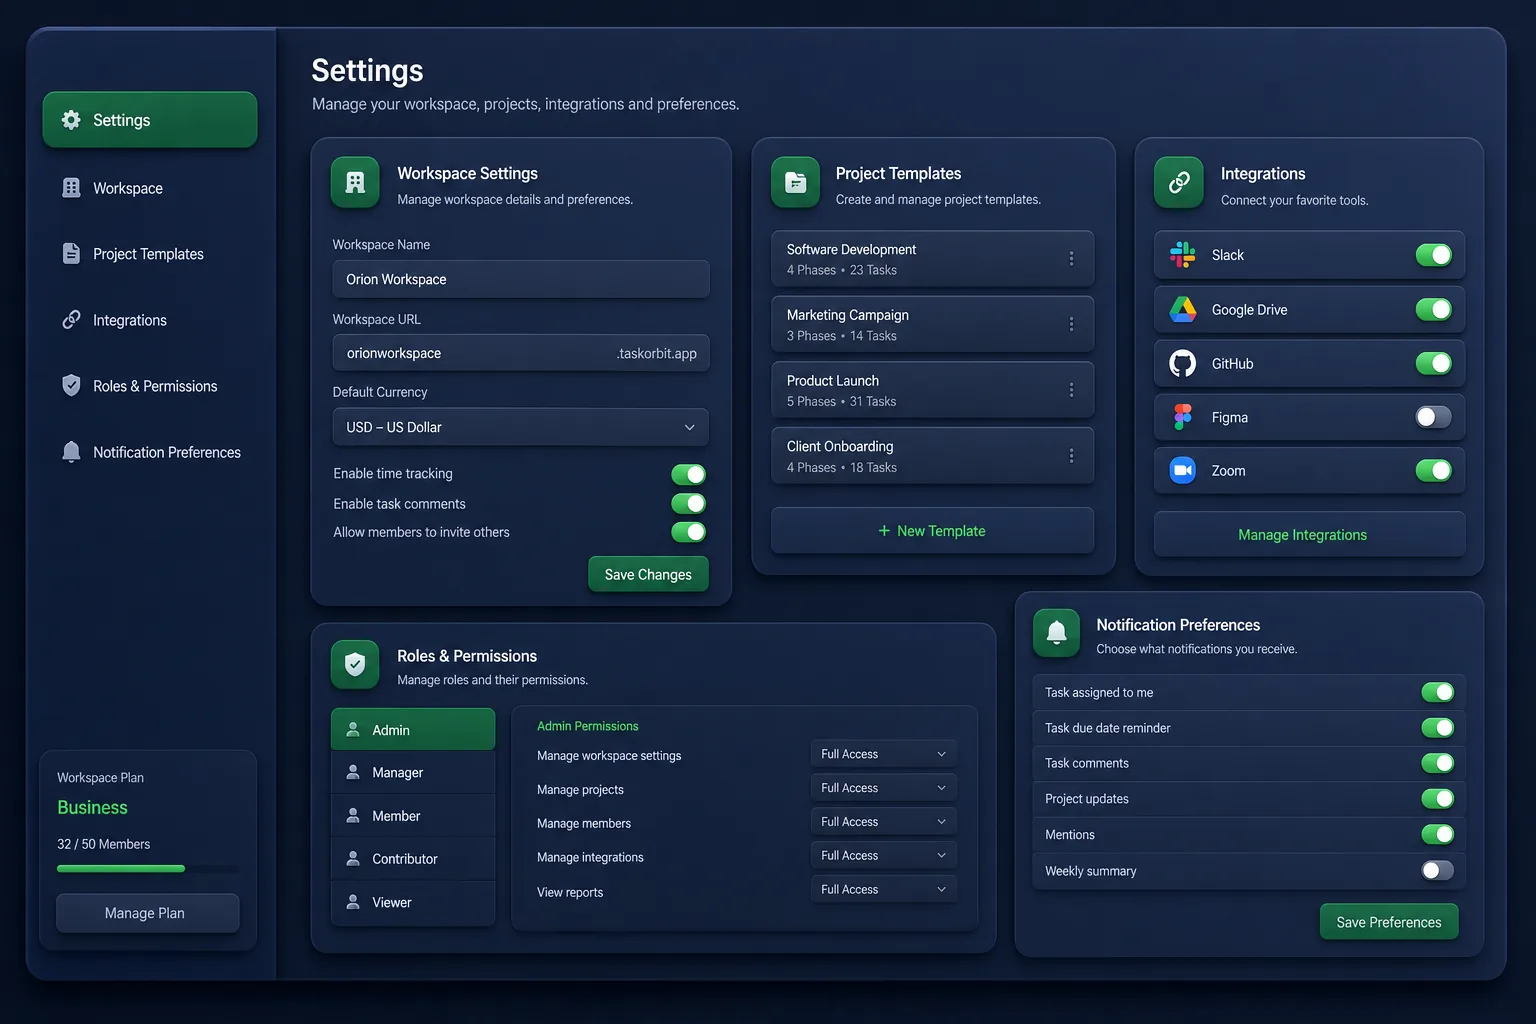Click the GitHub logo icon
The width and height of the screenshot is (1536, 1024).
pyautogui.click(x=1183, y=363)
